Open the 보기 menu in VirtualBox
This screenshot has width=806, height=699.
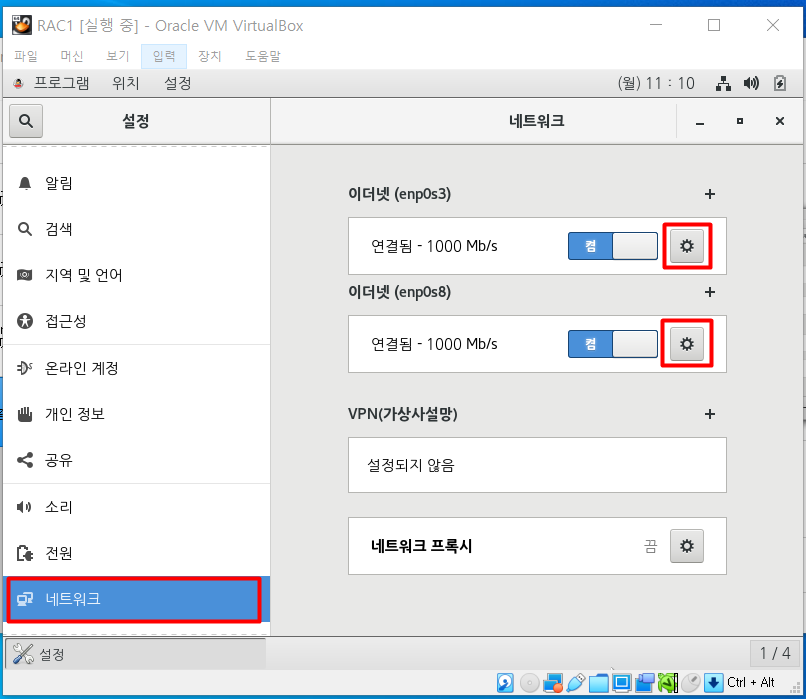[118, 56]
